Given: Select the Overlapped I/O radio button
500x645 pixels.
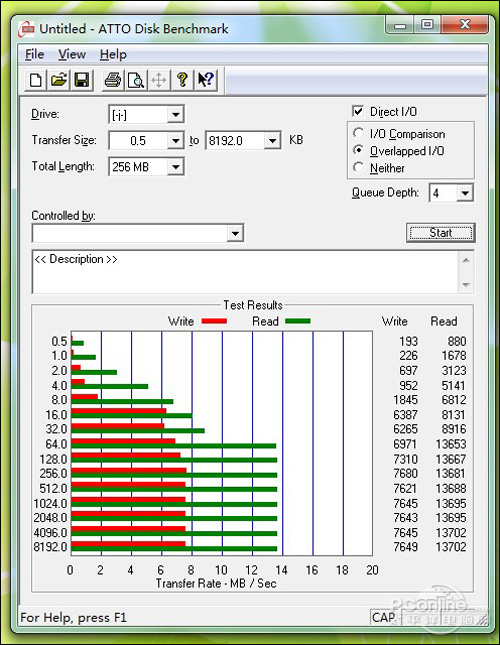Looking at the screenshot, I should [x=358, y=151].
